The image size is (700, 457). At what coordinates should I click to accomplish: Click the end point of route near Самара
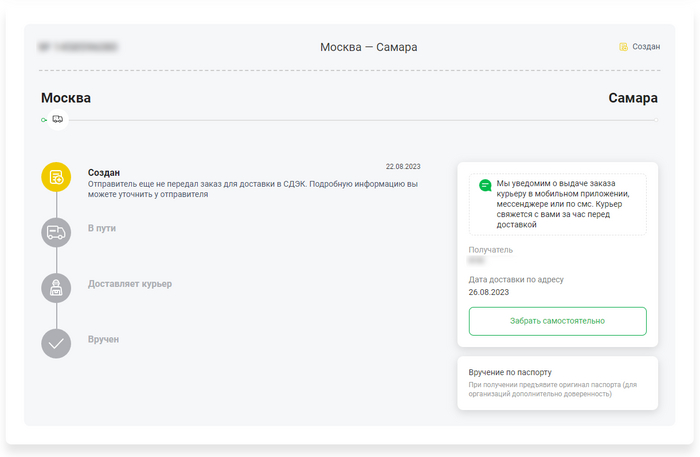[656, 120]
